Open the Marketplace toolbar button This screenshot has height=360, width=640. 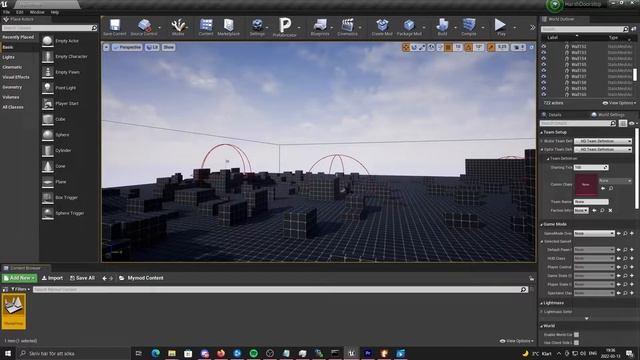coord(229,27)
